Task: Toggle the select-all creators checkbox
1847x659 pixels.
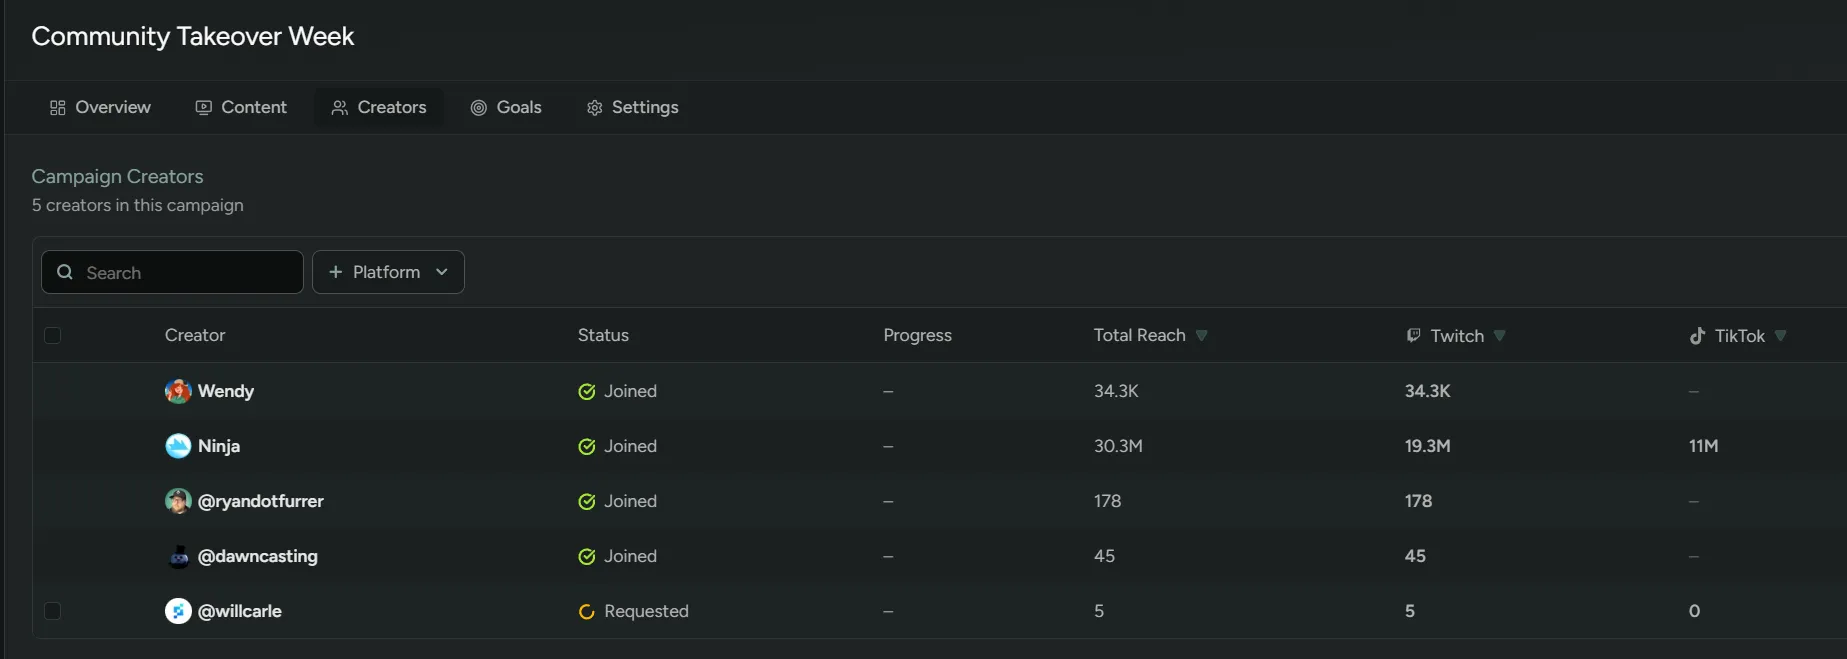Action: pyautogui.click(x=53, y=335)
